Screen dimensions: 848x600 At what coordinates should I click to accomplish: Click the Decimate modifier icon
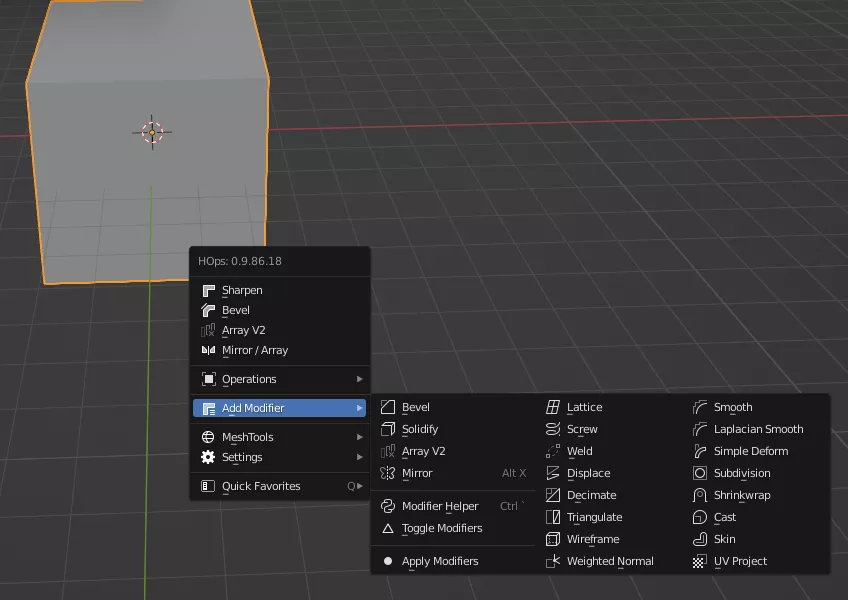click(553, 495)
